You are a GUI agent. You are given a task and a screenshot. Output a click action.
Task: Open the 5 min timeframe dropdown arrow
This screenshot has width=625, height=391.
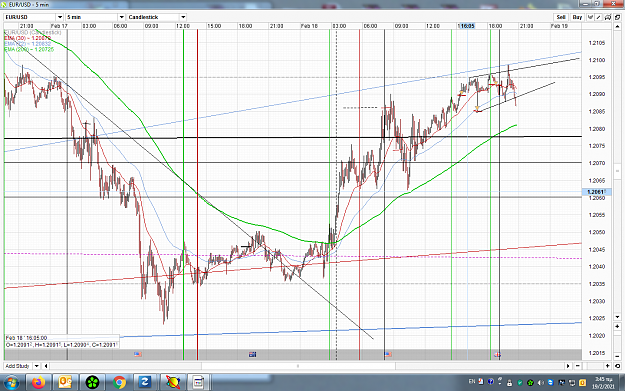click(122, 17)
